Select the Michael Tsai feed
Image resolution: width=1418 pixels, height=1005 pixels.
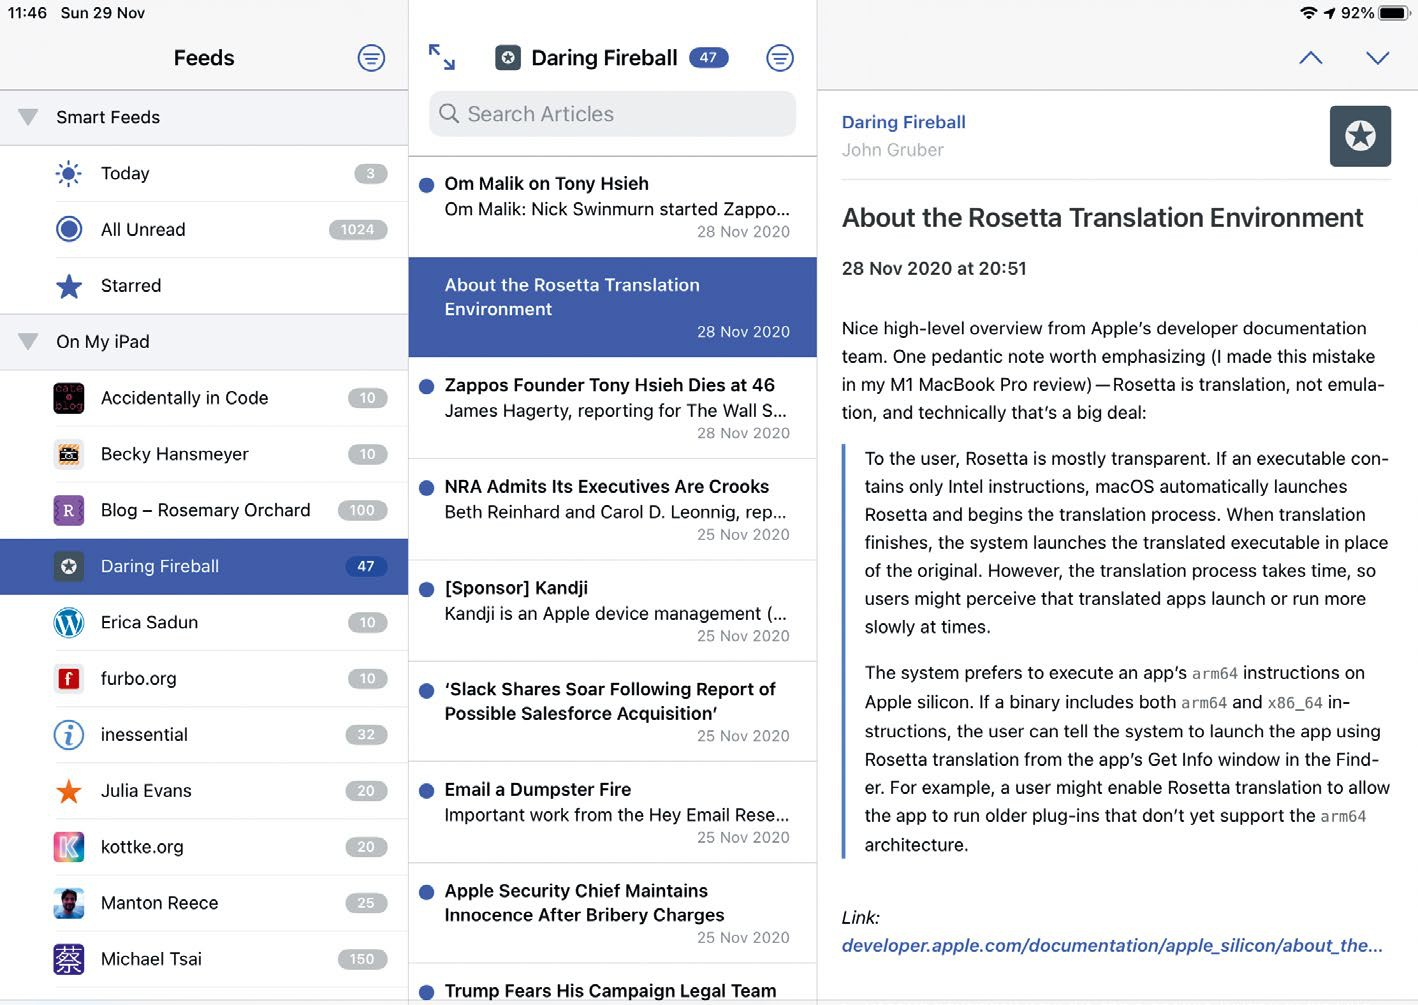(204, 959)
